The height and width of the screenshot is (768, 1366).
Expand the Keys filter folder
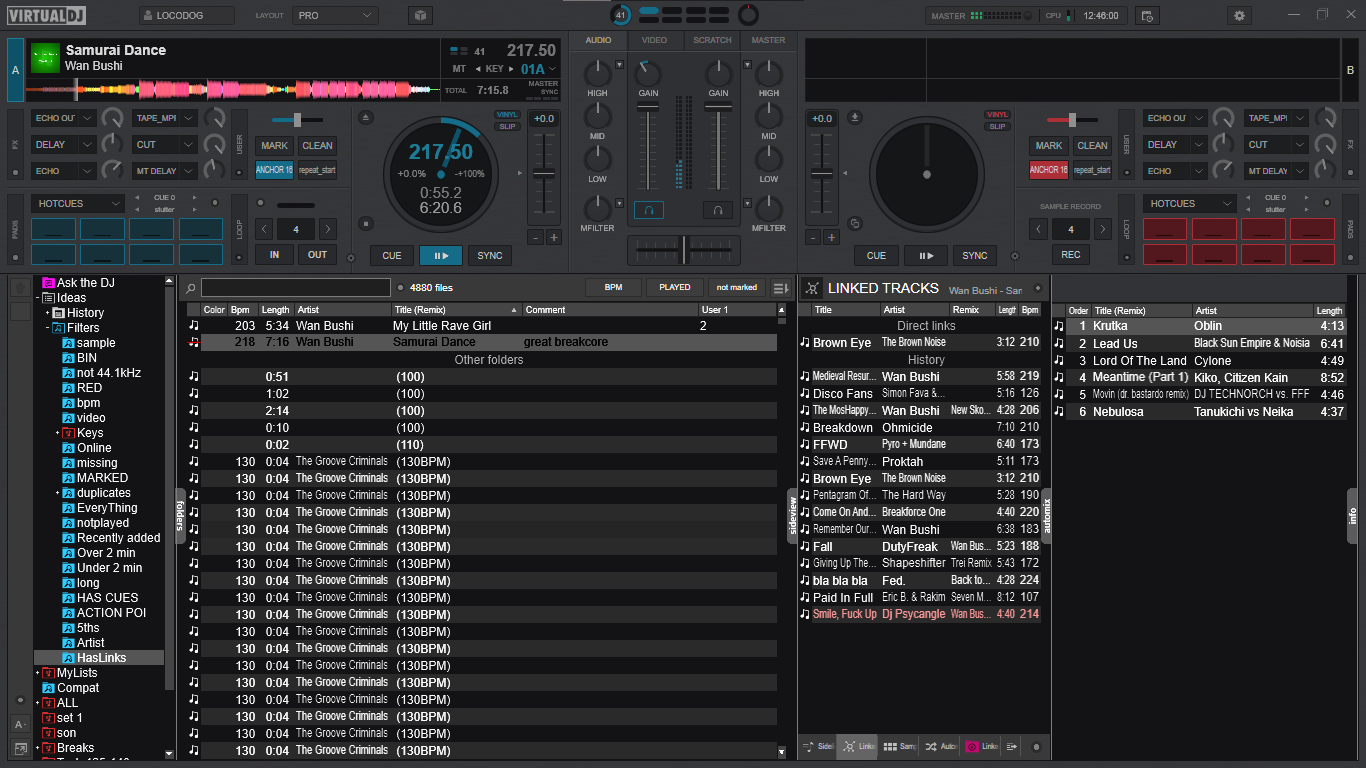[58, 433]
